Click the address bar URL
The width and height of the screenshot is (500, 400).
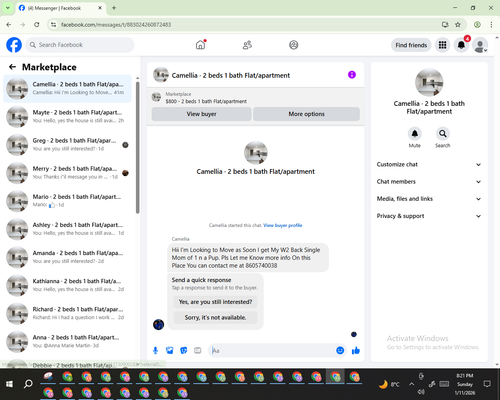[x=116, y=25]
